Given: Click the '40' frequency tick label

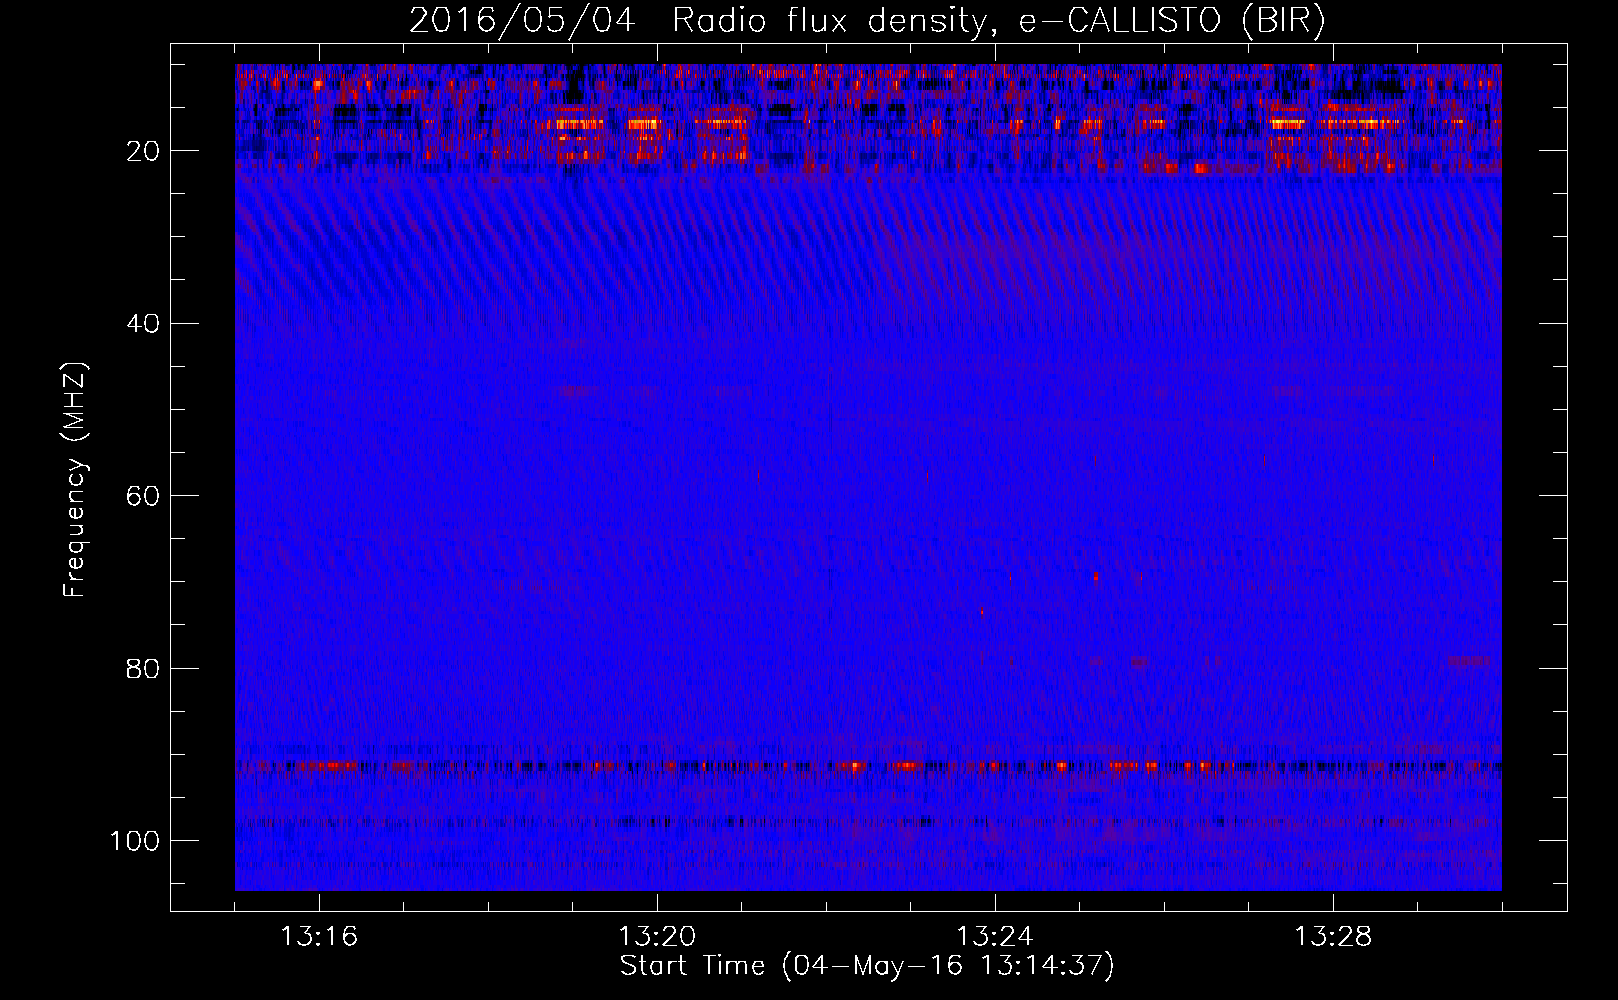Looking at the screenshot, I should (144, 324).
